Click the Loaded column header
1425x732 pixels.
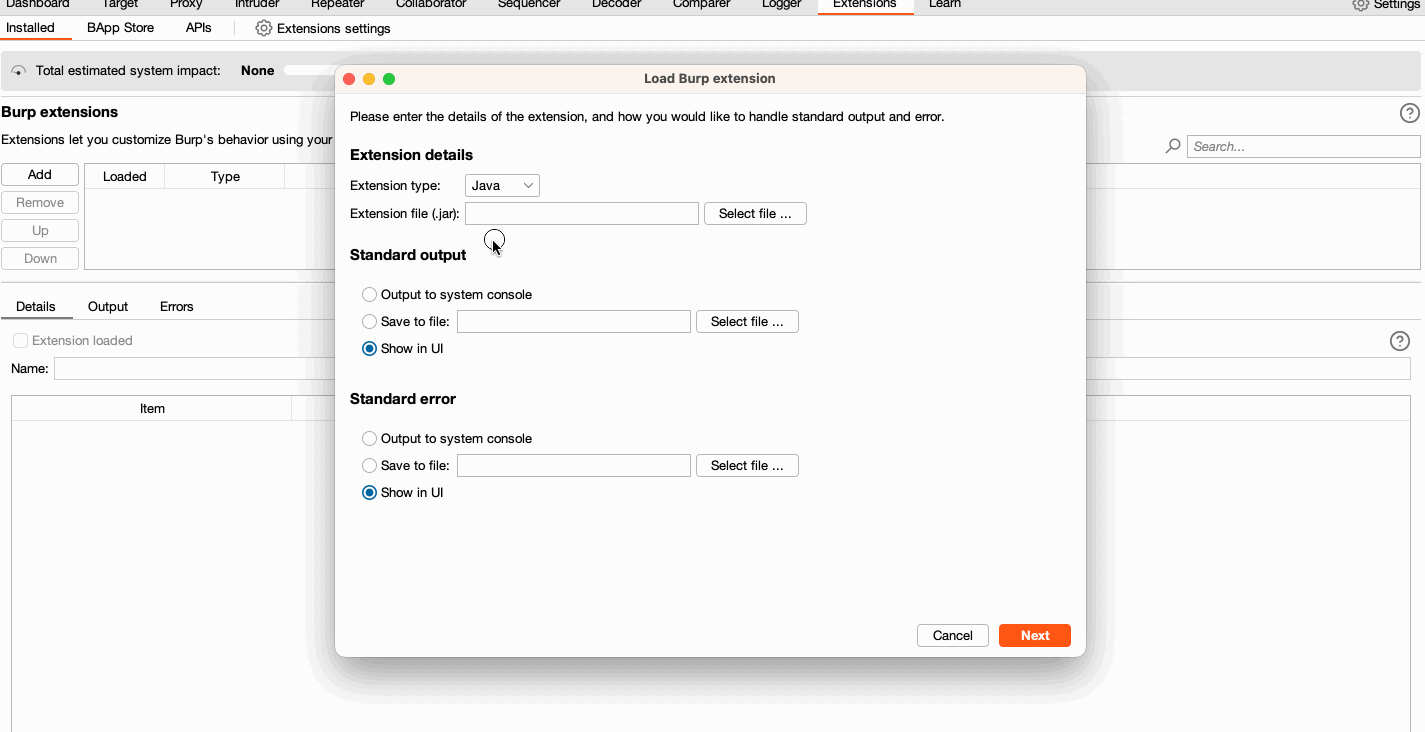click(125, 177)
